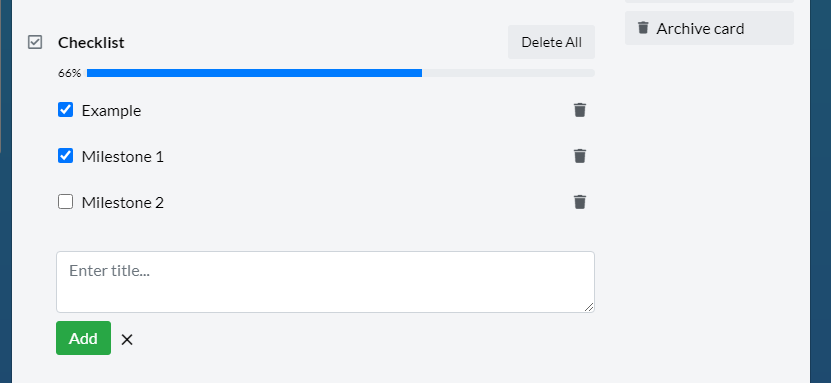Viewport: 831px width, 383px height.
Task: Click the text area resize handle
Action: coord(589,307)
